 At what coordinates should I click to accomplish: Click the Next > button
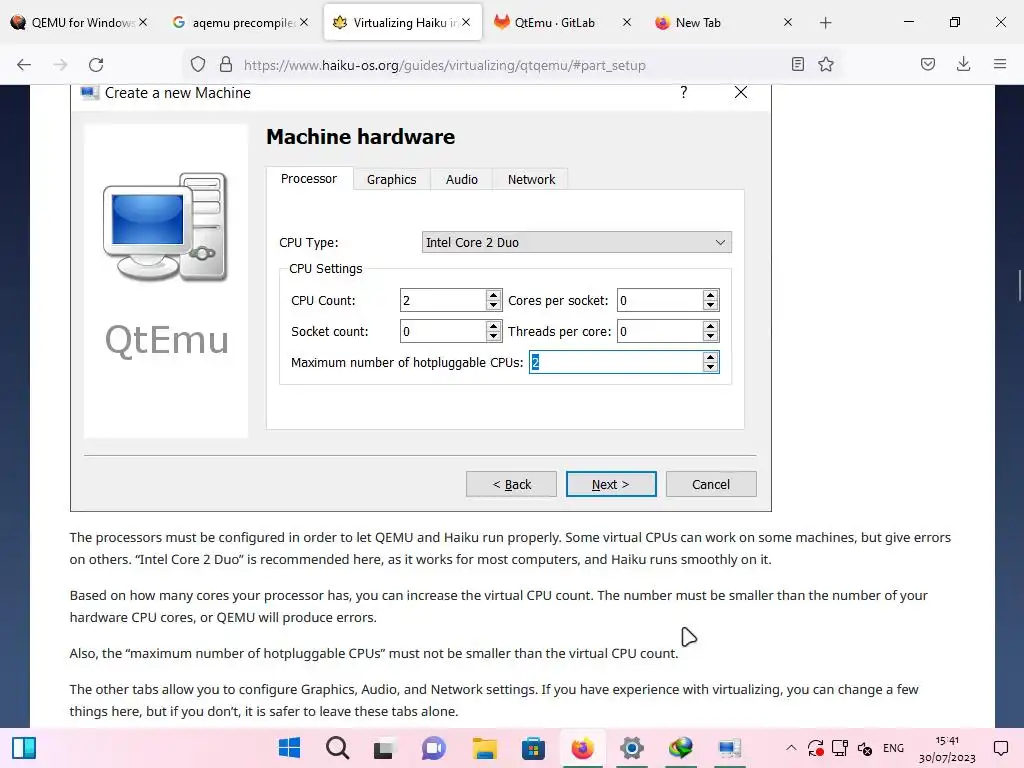point(611,485)
